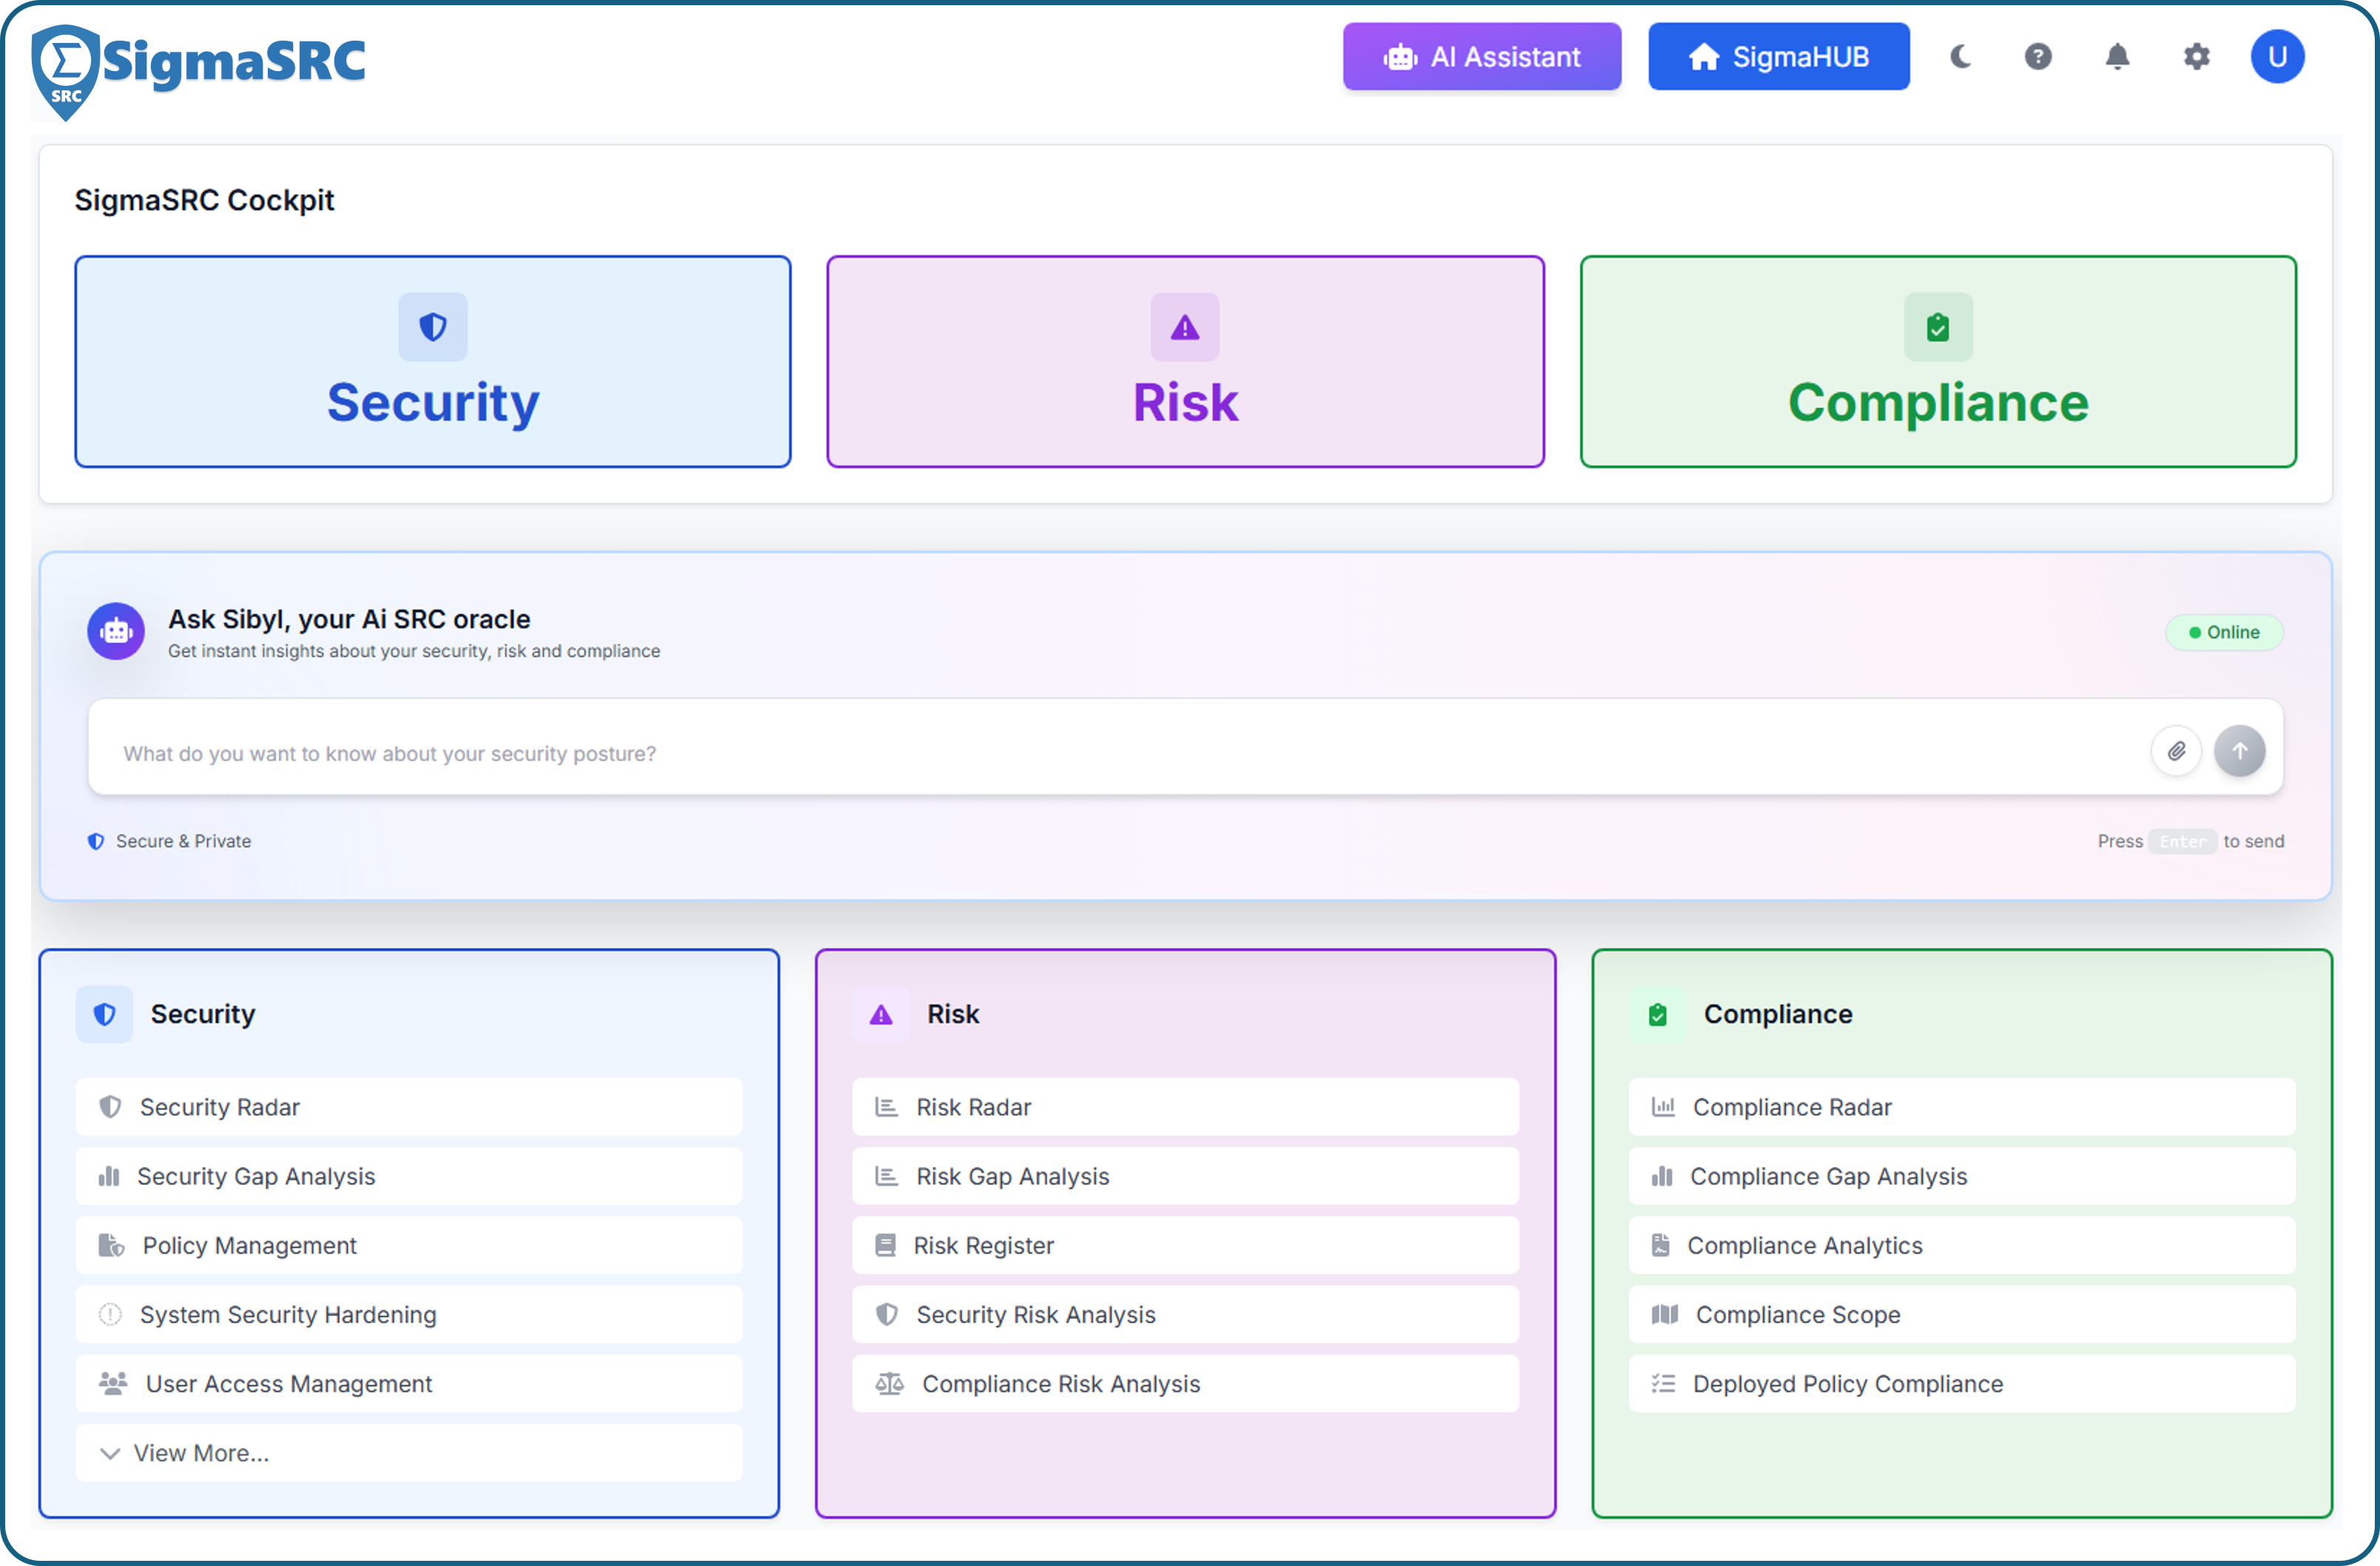Open User Access Management
2380x1566 pixels.
point(409,1384)
